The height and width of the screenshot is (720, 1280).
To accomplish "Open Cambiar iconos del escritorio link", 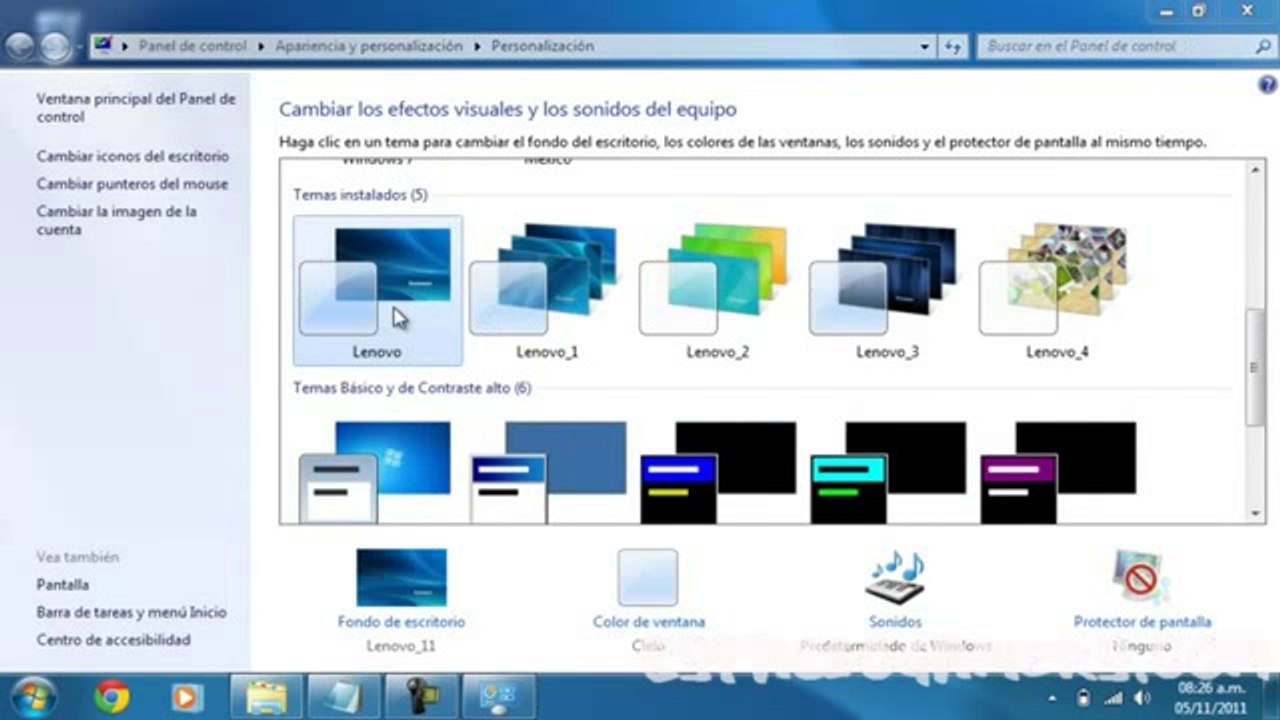I will click(132, 156).
